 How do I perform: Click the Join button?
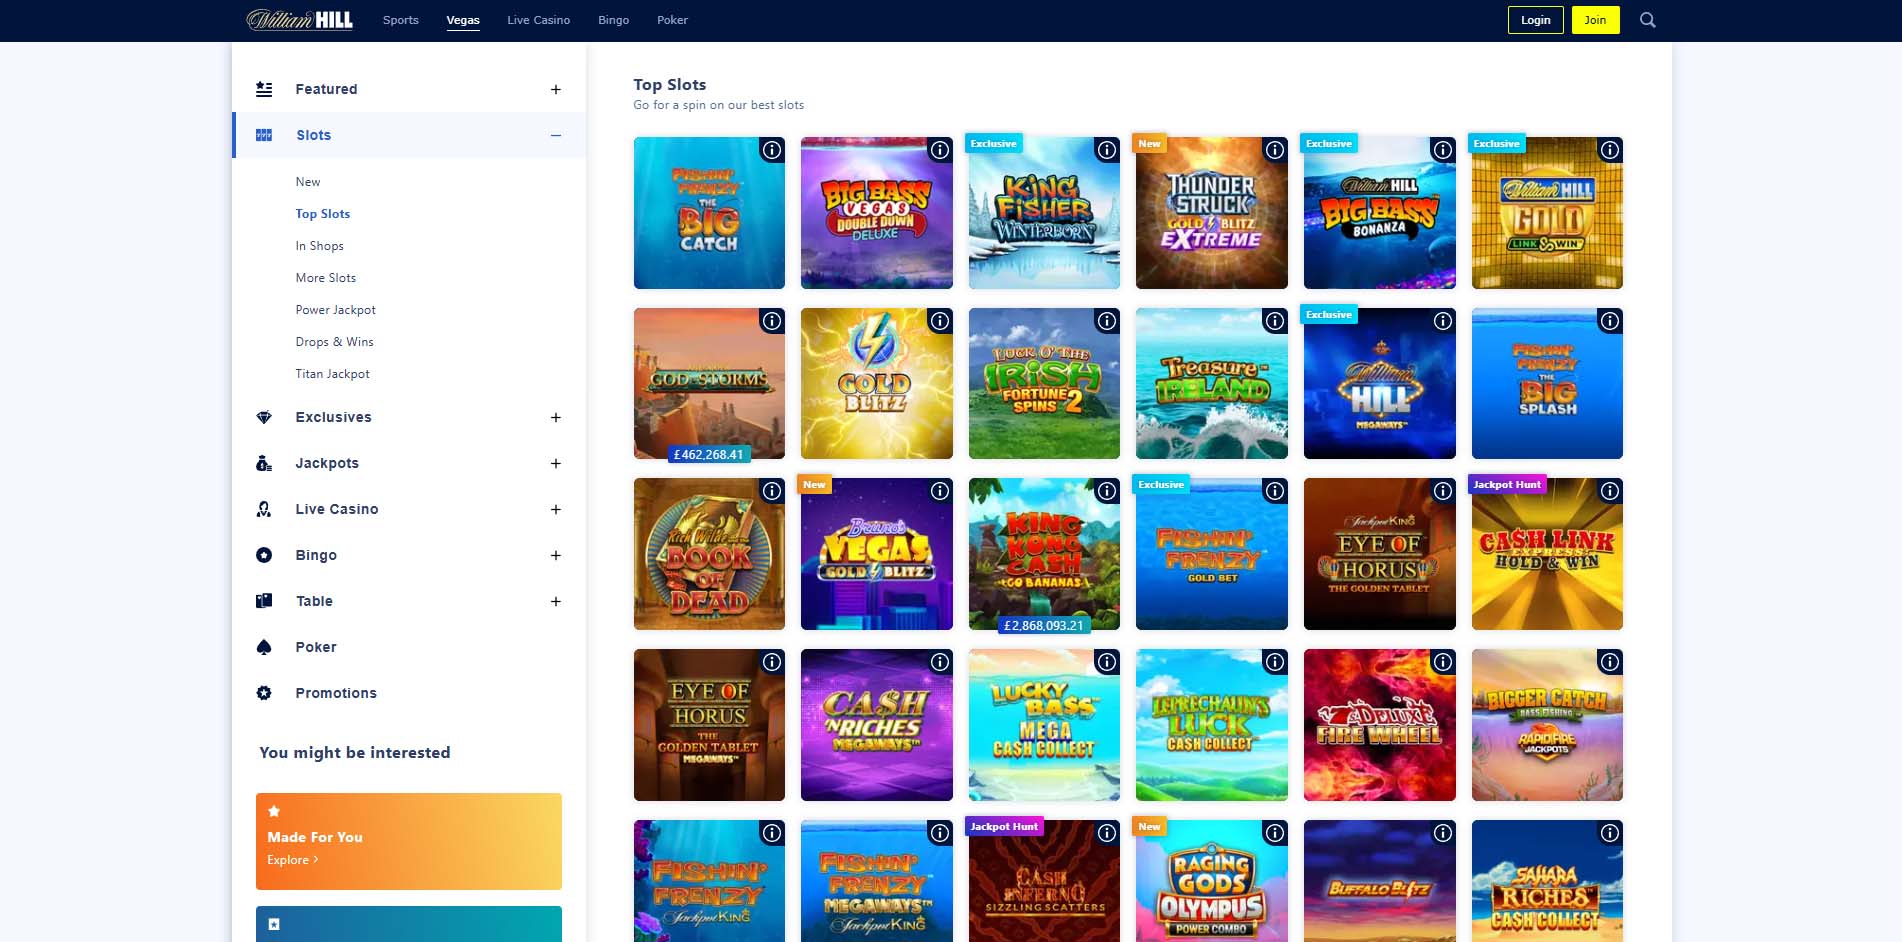coord(1596,19)
